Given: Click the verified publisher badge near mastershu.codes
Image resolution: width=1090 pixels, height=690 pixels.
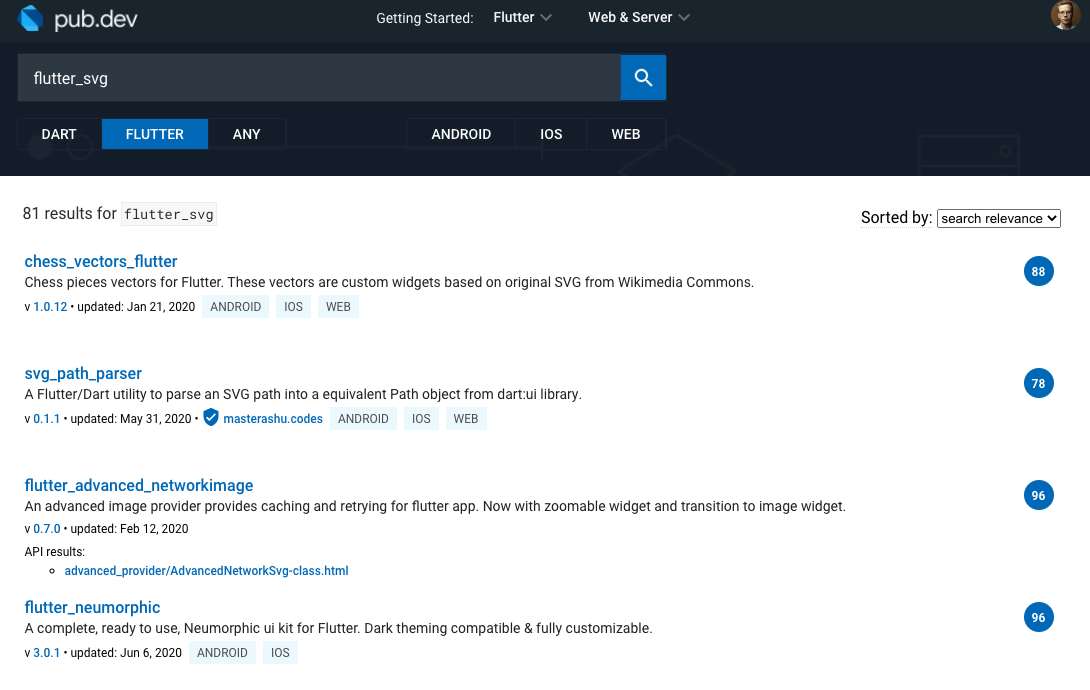Looking at the screenshot, I should pos(210,418).
